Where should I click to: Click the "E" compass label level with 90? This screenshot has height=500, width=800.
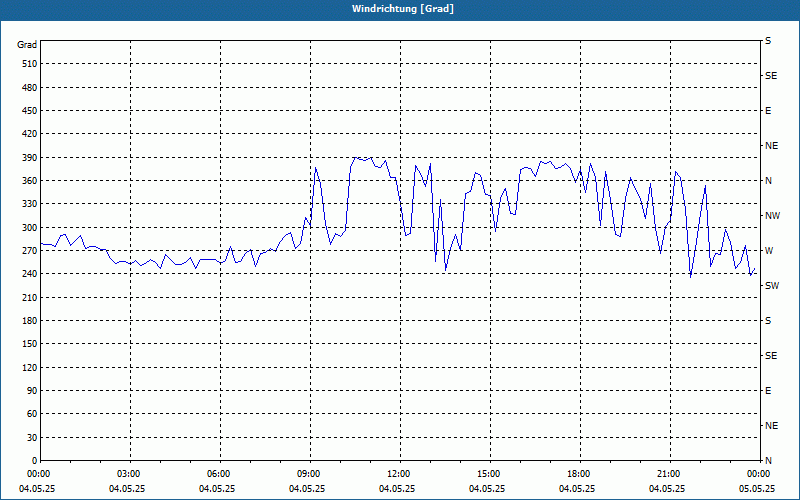[x=768, y=391]
